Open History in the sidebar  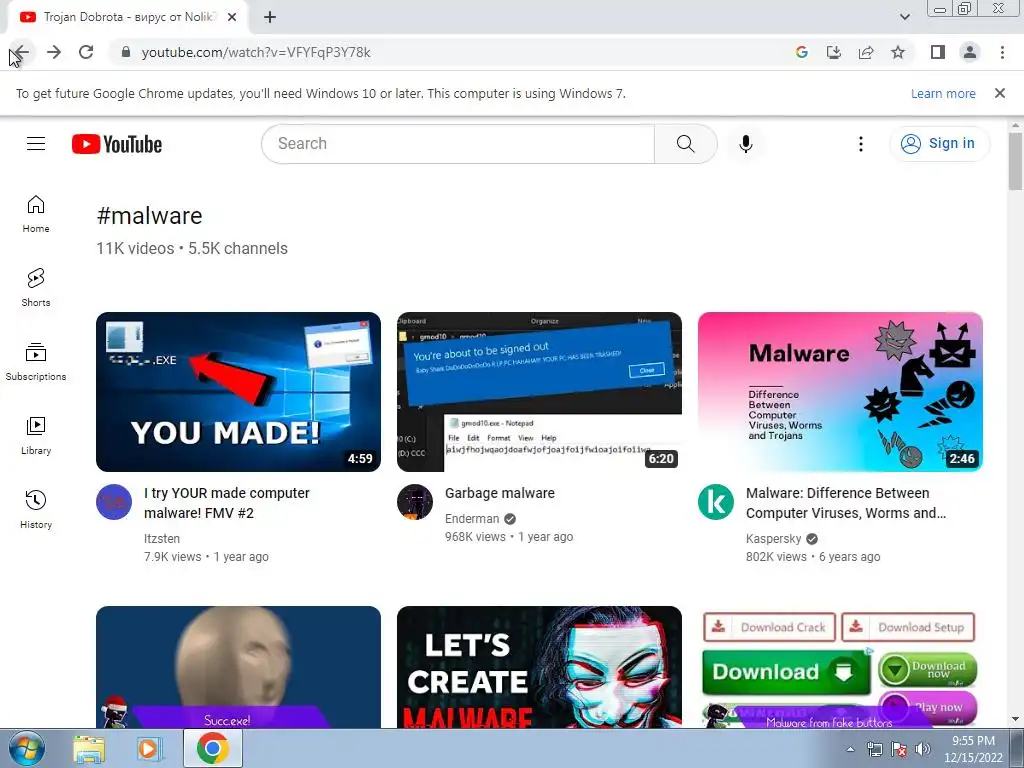[x=36, y=509]
